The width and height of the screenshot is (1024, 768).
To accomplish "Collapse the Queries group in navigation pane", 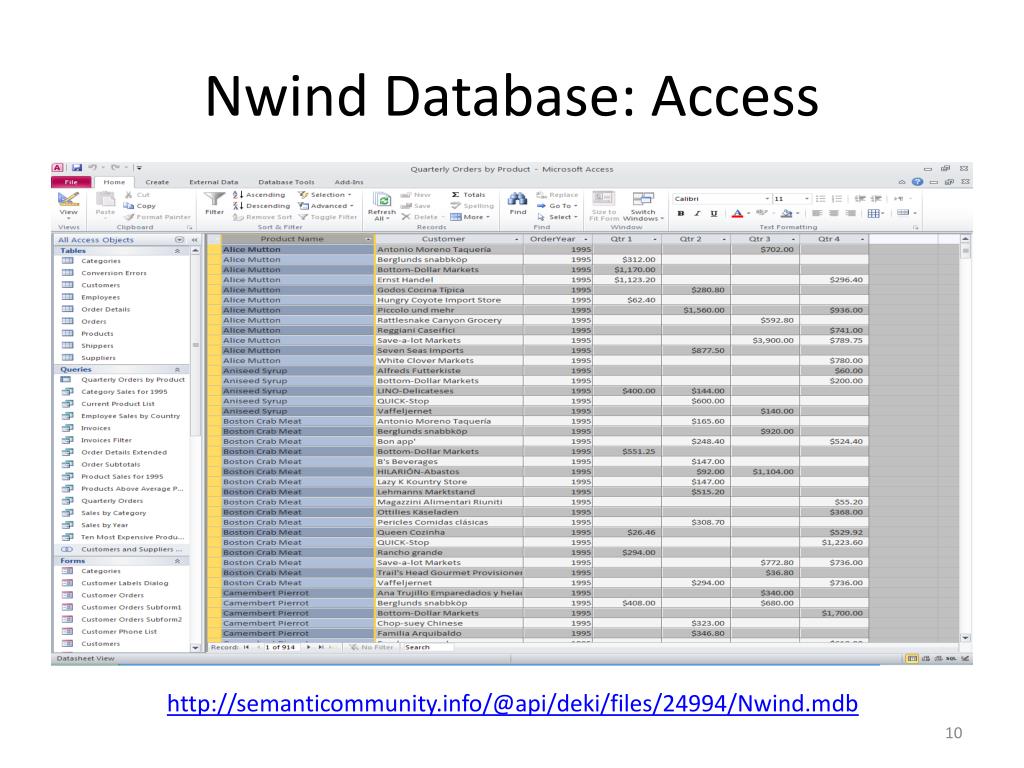I will coord(177,370).
